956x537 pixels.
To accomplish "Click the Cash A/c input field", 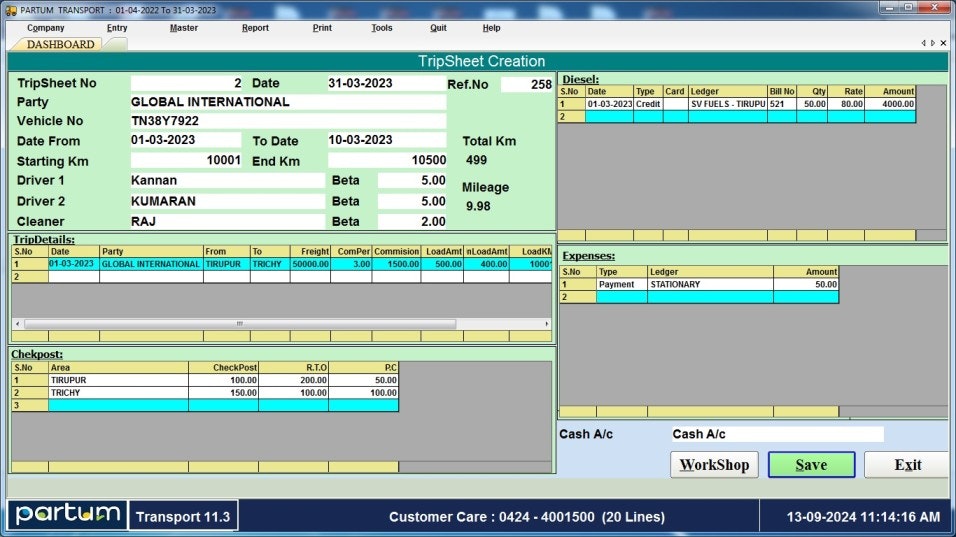I will coord(777,434).
